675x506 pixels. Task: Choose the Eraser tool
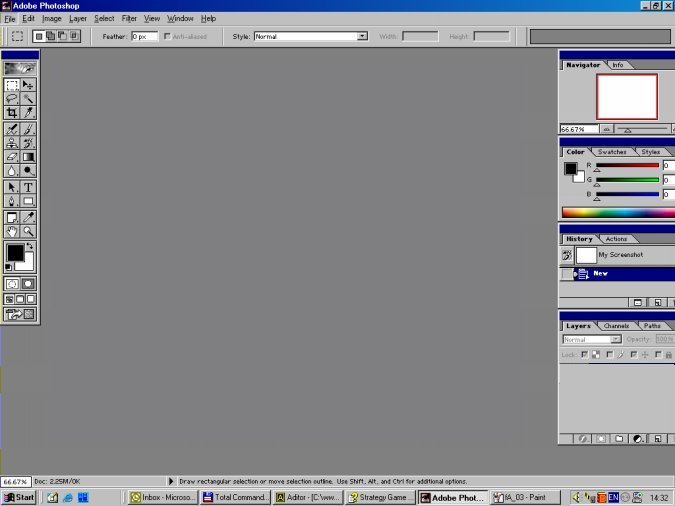click(x=12, y=157)
